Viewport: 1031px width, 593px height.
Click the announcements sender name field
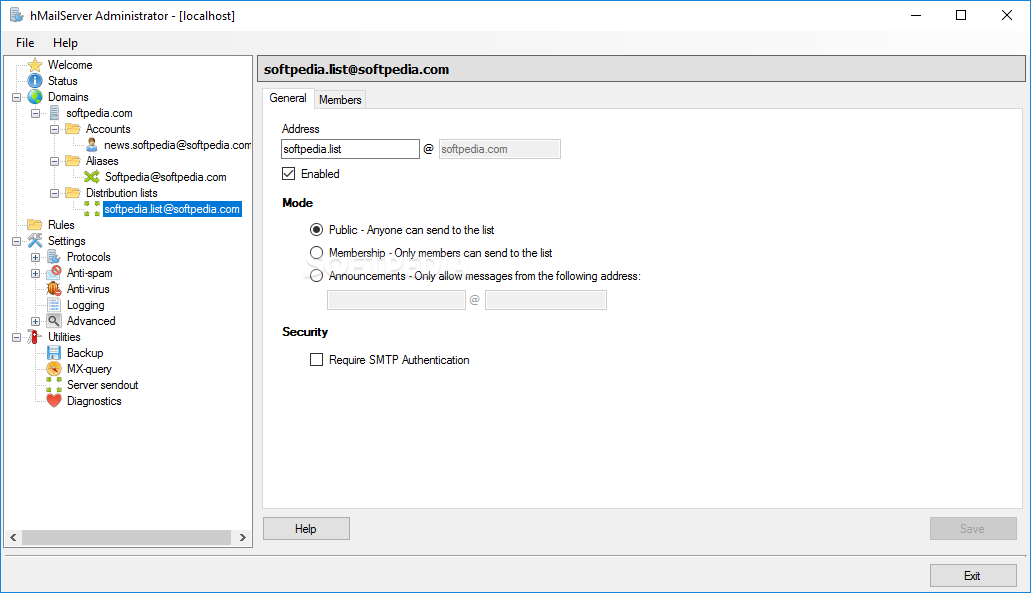[x=396, y=300]
